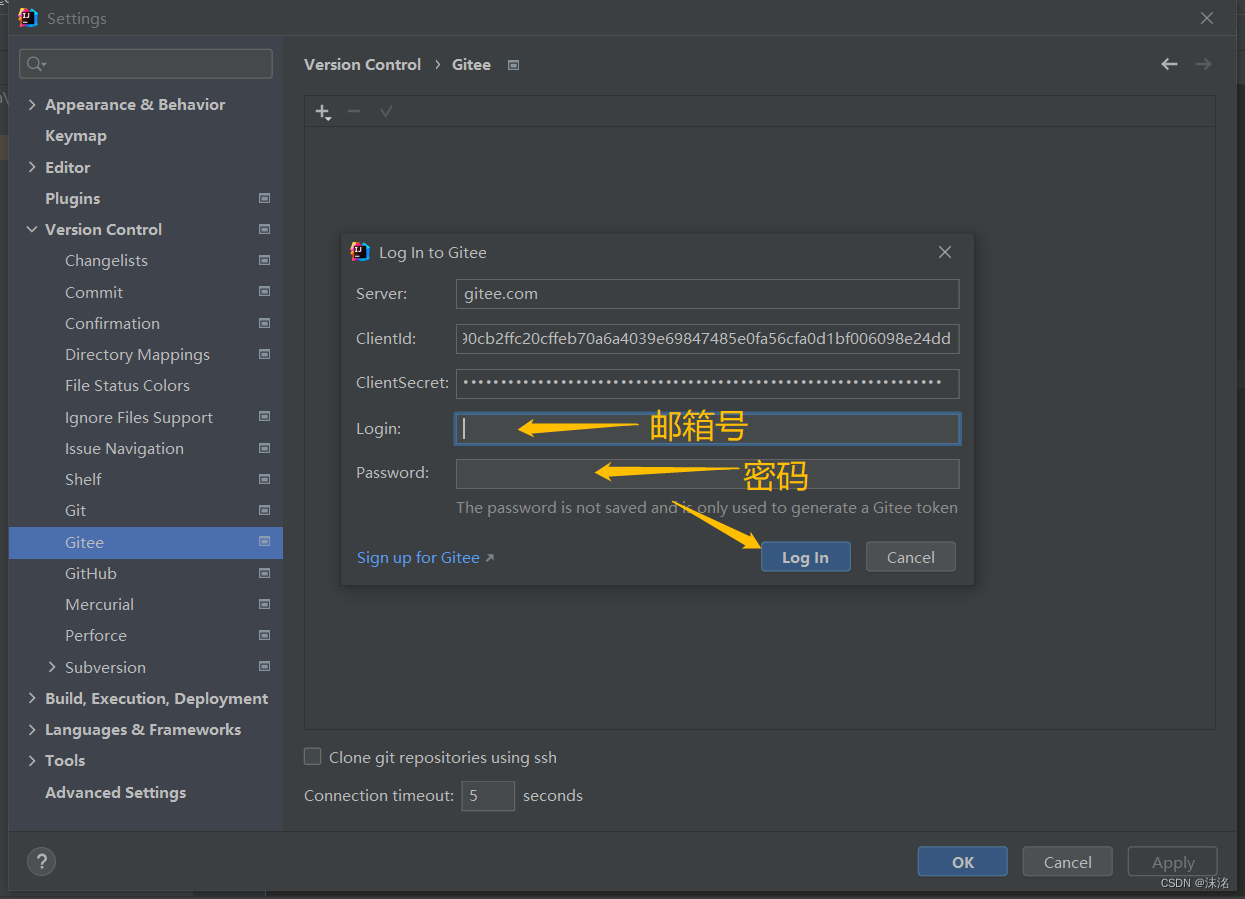Click project settings icon beside Plugins
Image resolution: width=1245 pixels, height=899 pixels.
tap(264, 198)
